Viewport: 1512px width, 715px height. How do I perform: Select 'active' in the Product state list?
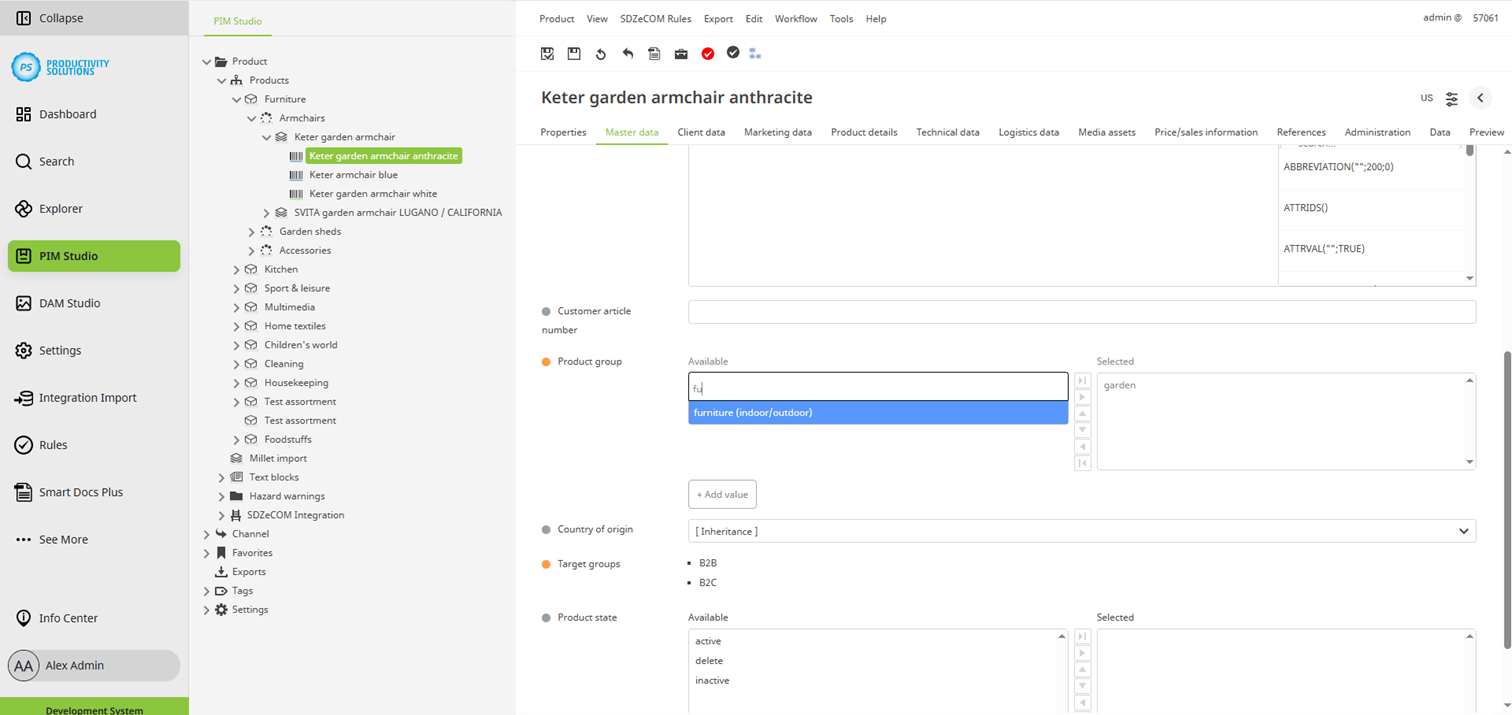(x=707, y=641)
